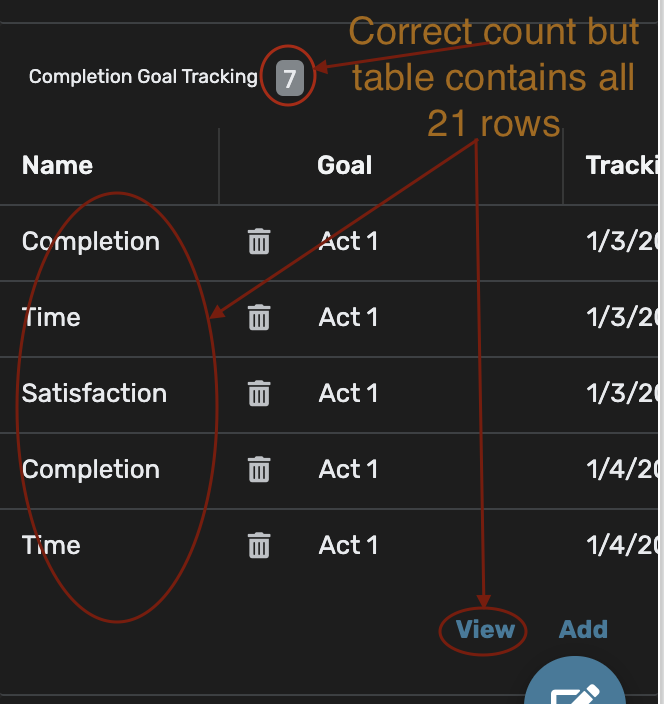The width and height of the screenshot is (664, 704).
Task: Click the record count badge showing 7
Action: pos(290,78)
